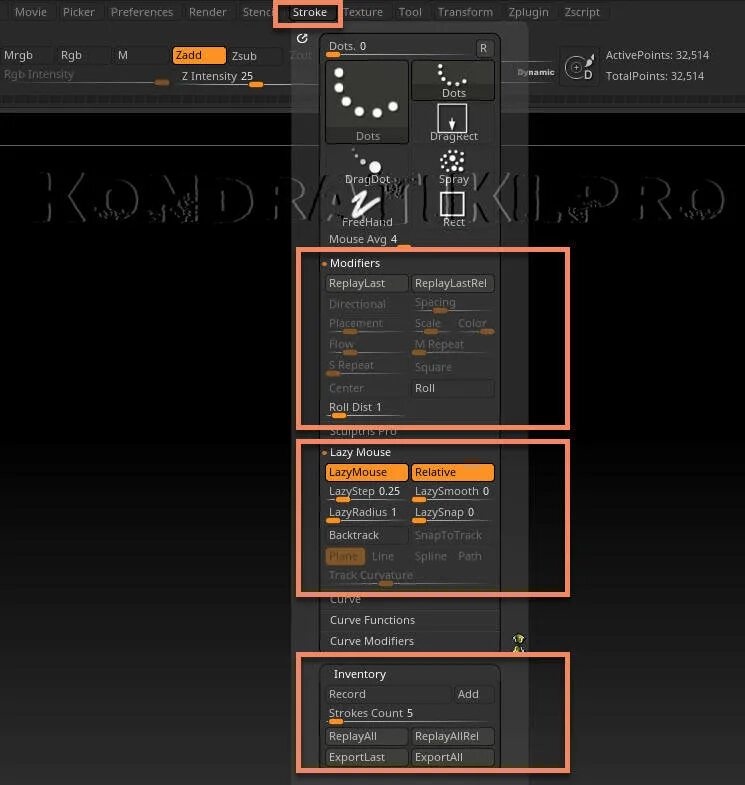Click the TotalPoints: 32,514 readout
Viewport: 745px width, 785px height.
tap(654, 76)
